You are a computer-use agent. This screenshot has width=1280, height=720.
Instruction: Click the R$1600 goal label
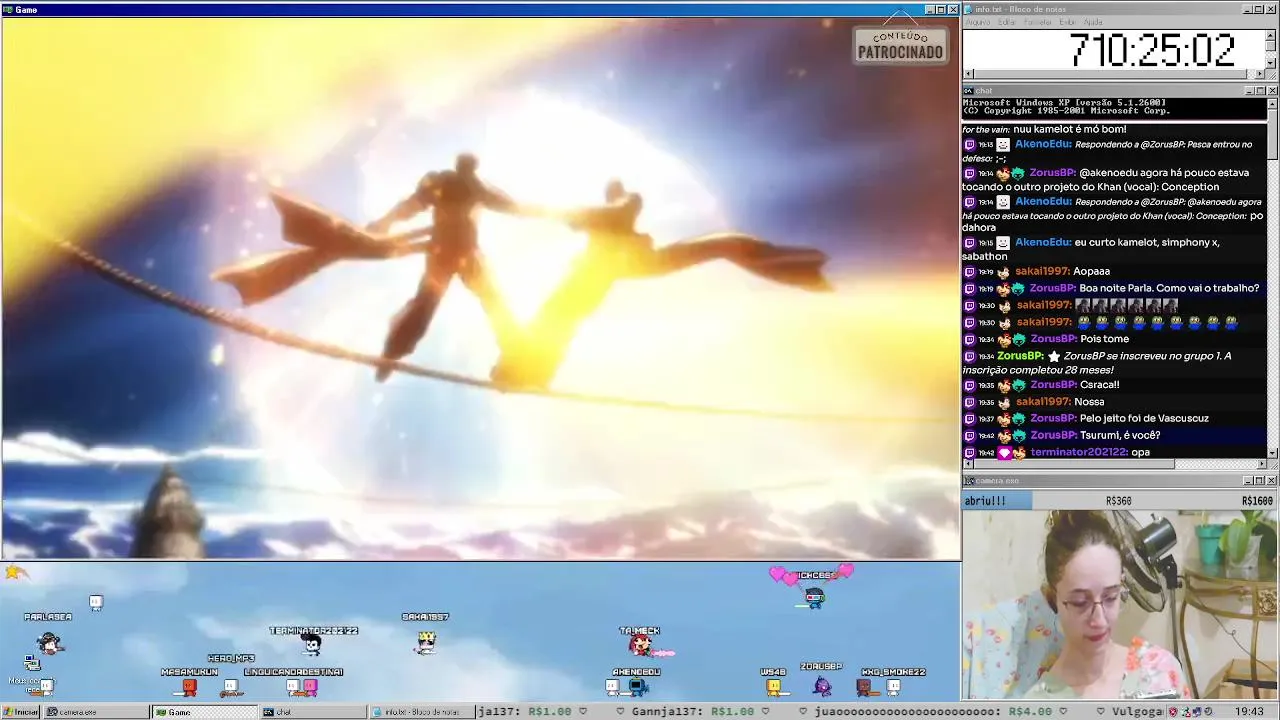[1257, 501]
